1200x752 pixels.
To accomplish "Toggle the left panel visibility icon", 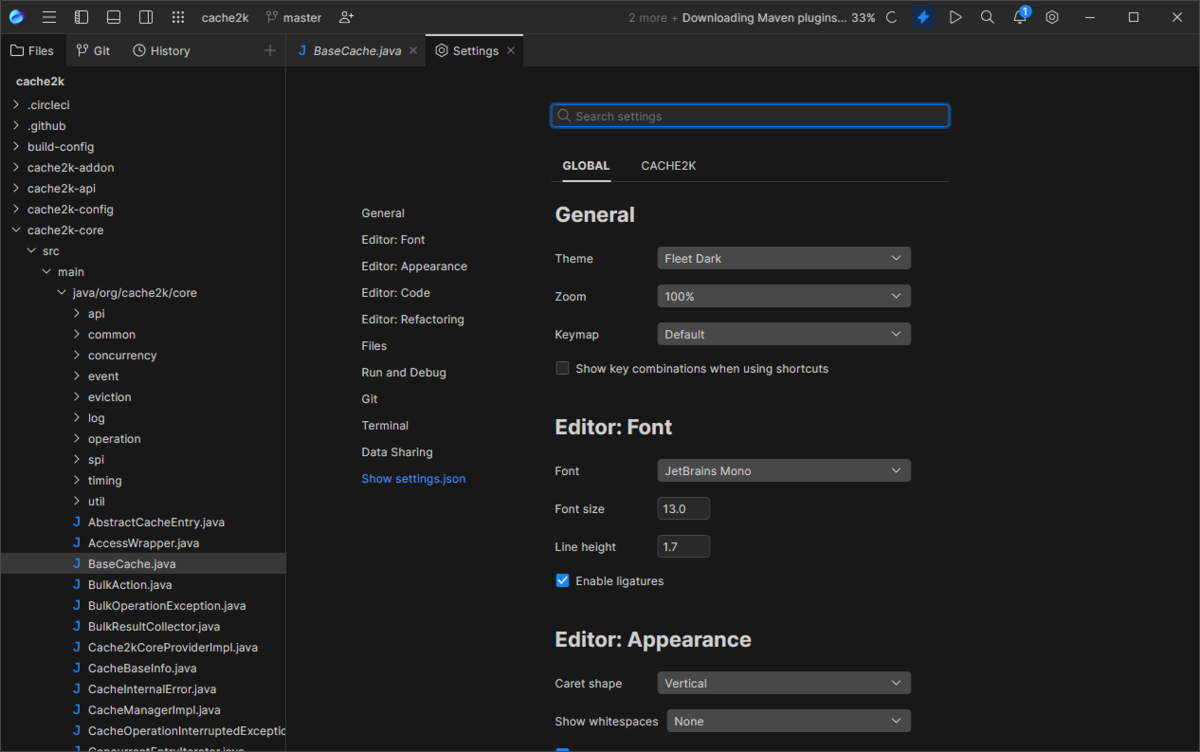I will point(82,17).
